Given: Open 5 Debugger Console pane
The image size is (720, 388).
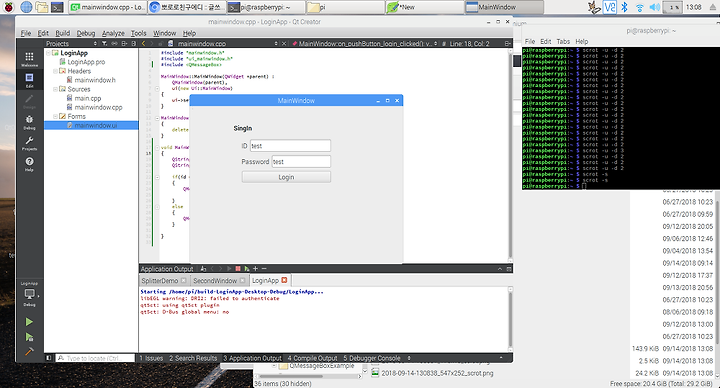Looking at the screenshot, I should (x=372, y=358).
